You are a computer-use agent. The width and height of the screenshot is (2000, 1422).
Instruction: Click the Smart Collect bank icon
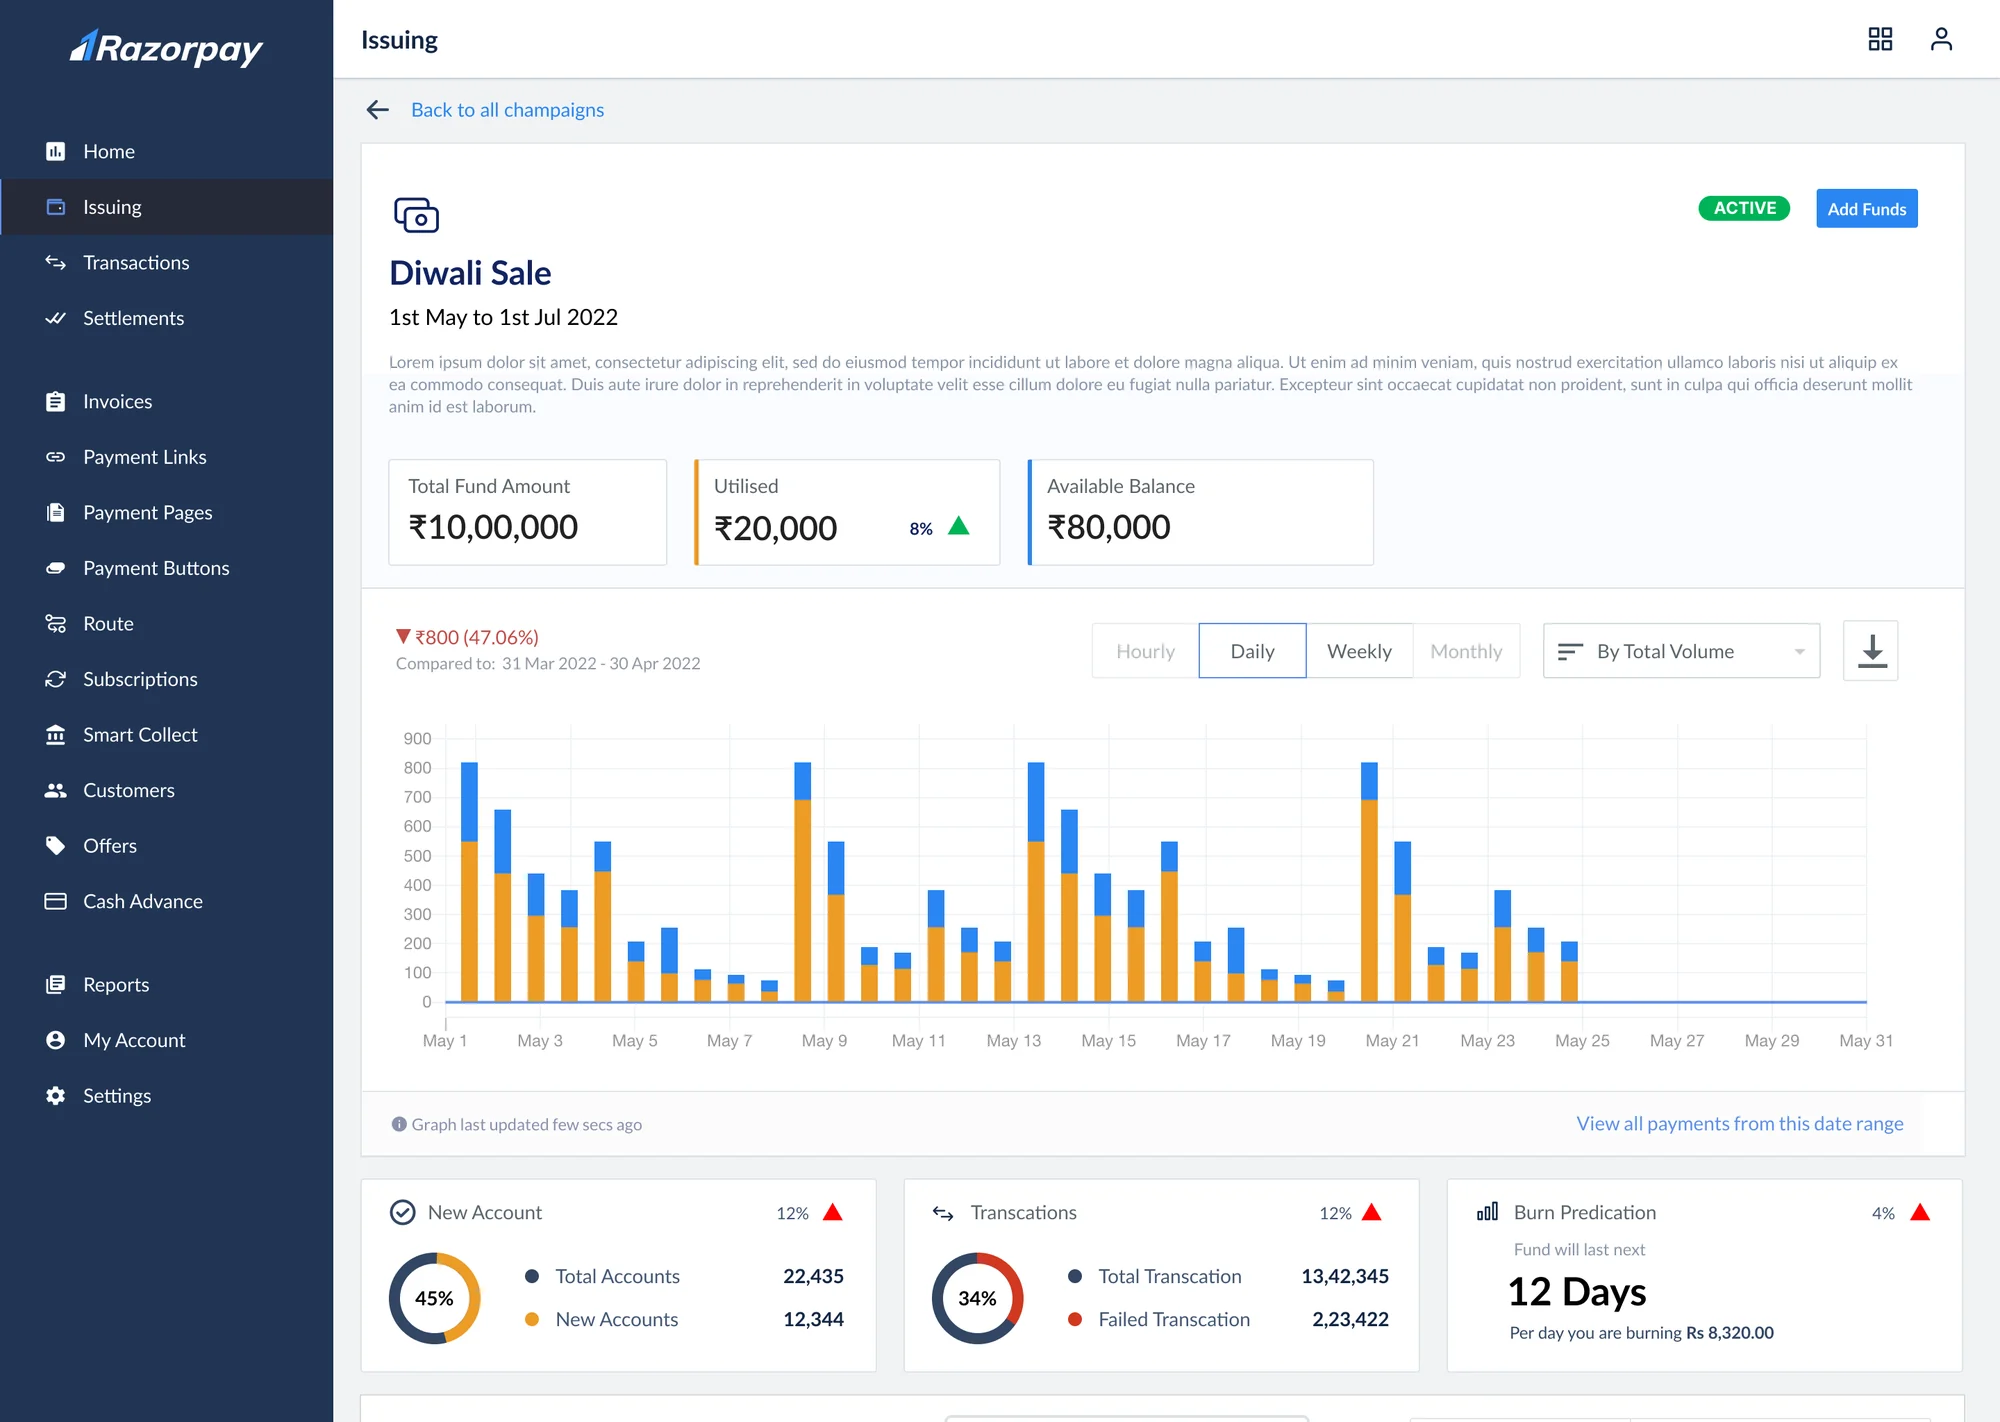click(x=55, y=735)
